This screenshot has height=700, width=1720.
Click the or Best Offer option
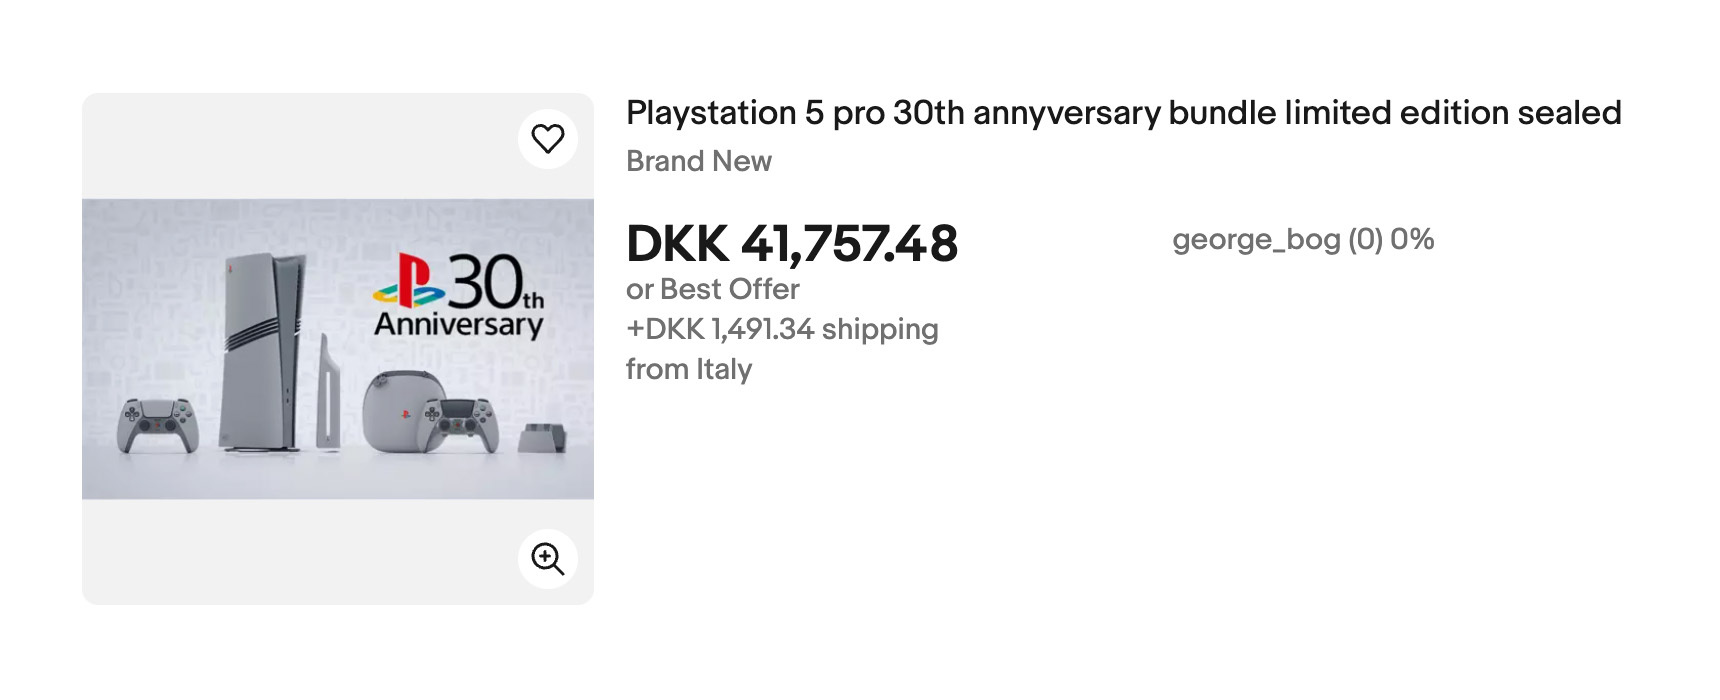pos(712,289)
